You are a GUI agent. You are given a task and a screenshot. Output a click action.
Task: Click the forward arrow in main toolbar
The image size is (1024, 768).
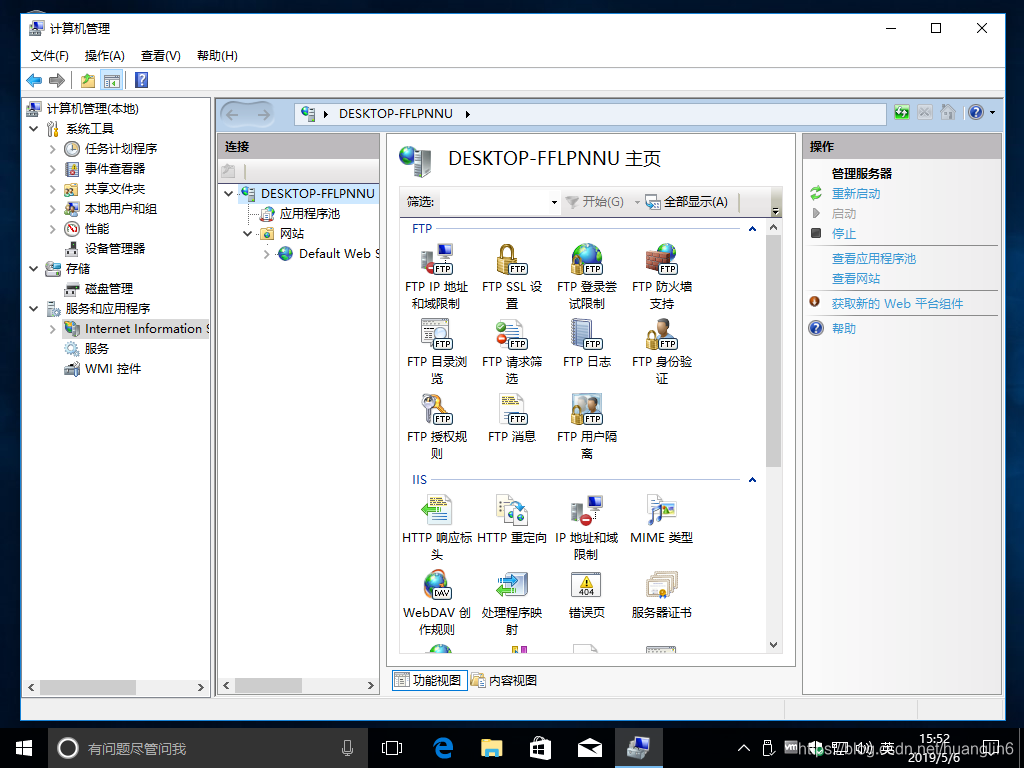coord(57,80)
